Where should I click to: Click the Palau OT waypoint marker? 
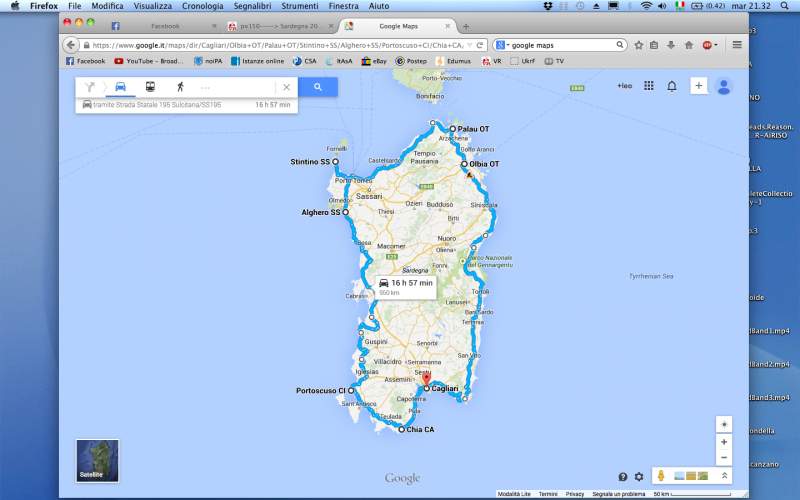[453, 129]
